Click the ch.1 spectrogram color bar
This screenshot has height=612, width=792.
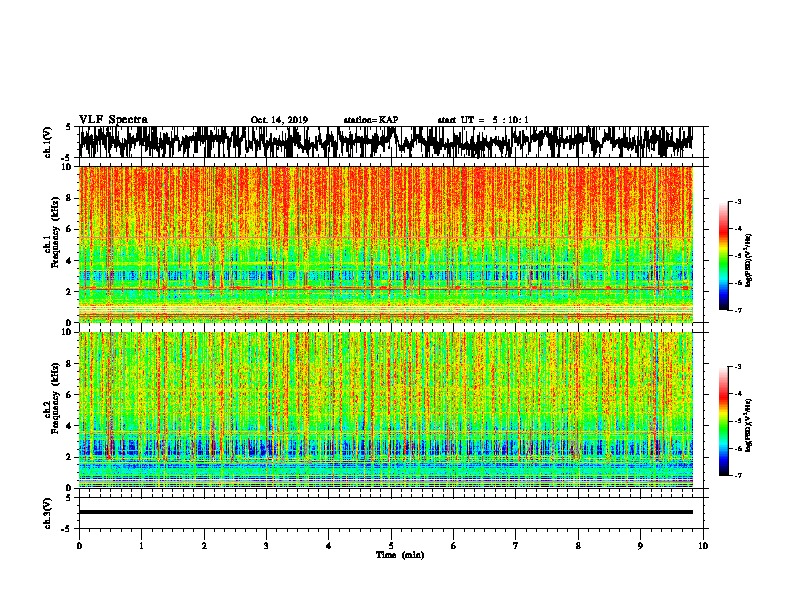724,256
